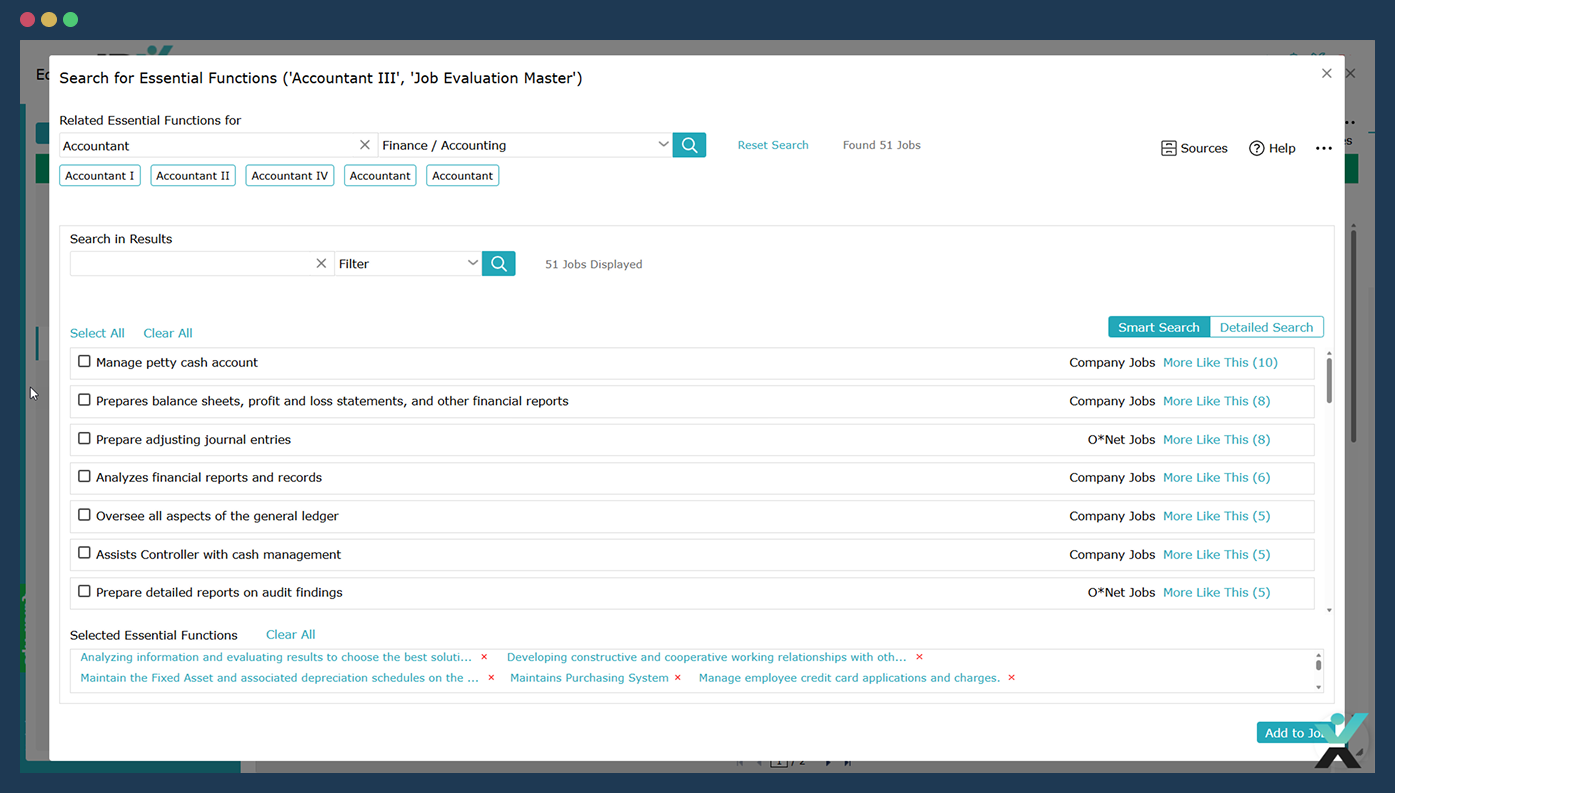Click the Search in Results magnifier button

tap(498, 264)
